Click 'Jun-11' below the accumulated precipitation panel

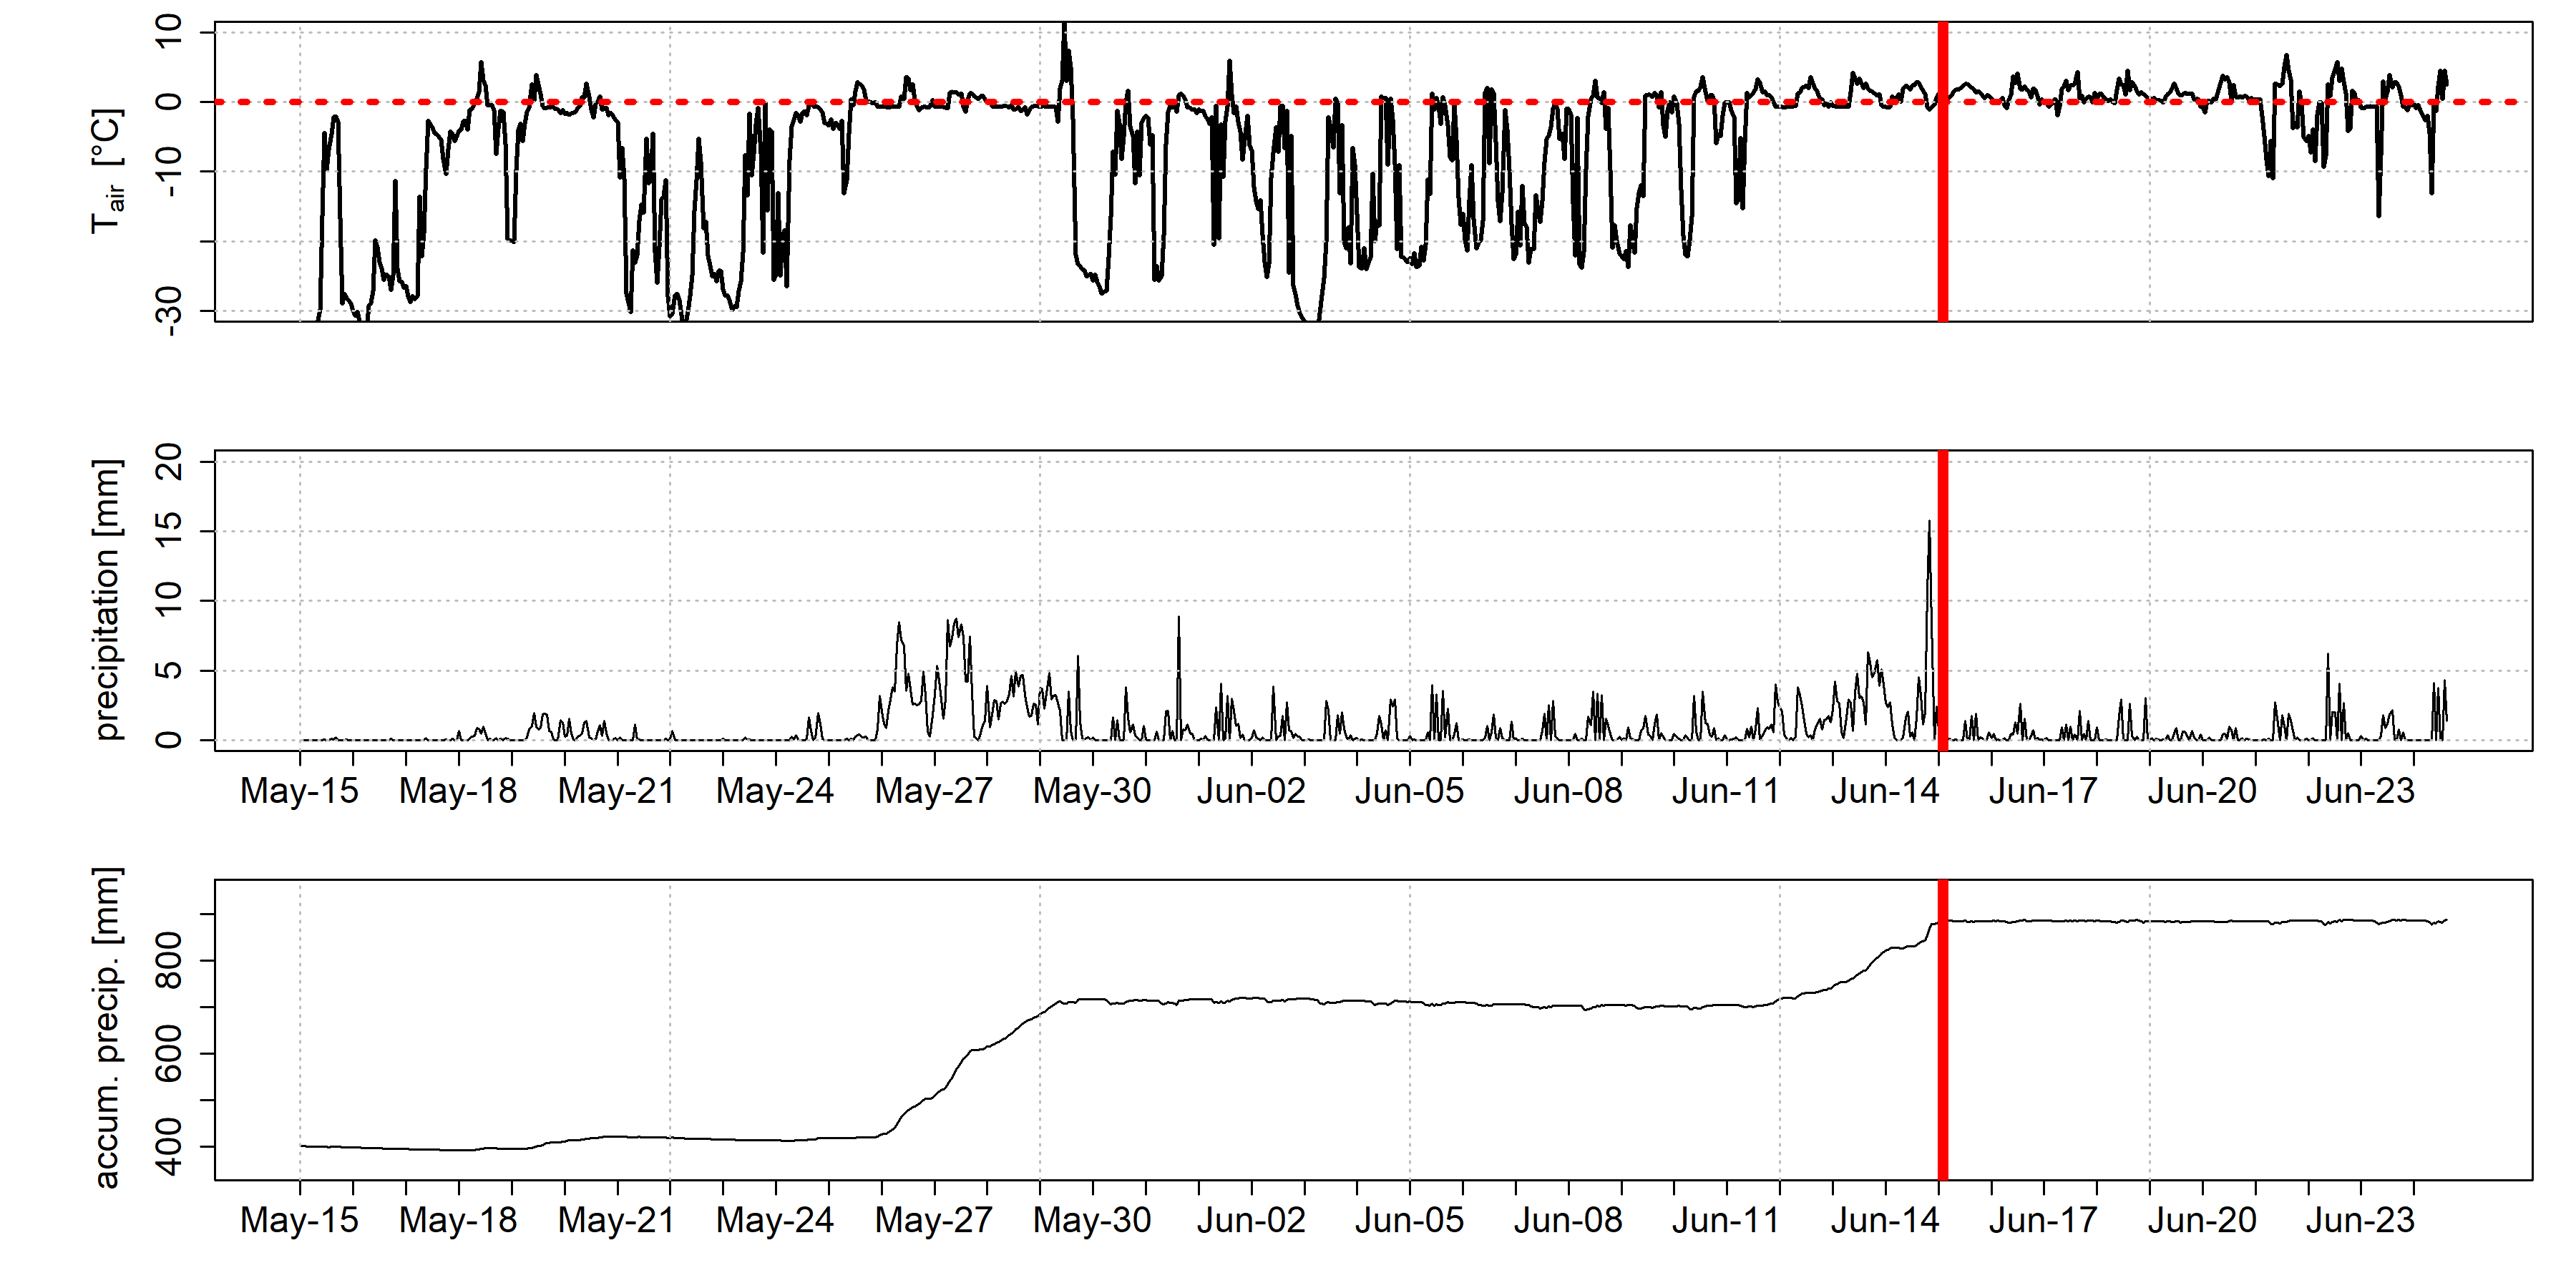[1726, 1220]
